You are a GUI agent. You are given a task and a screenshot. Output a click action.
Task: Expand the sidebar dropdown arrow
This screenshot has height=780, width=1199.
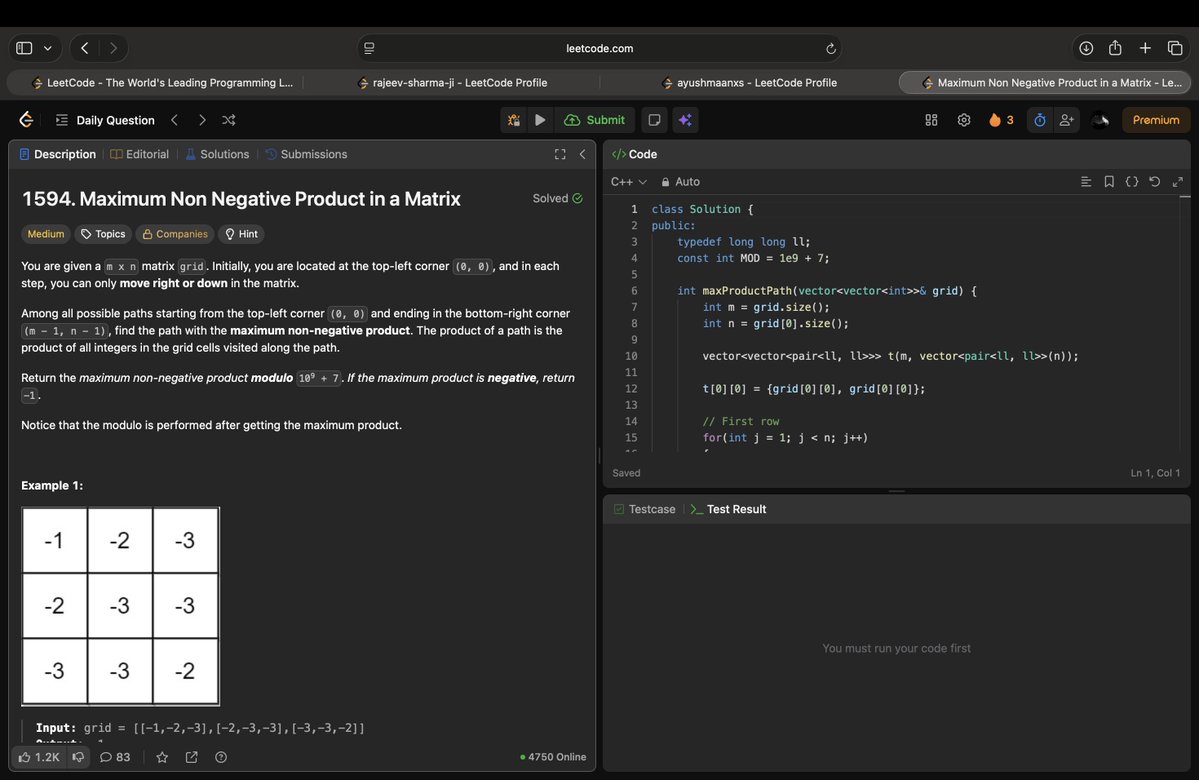coord(47,48)
